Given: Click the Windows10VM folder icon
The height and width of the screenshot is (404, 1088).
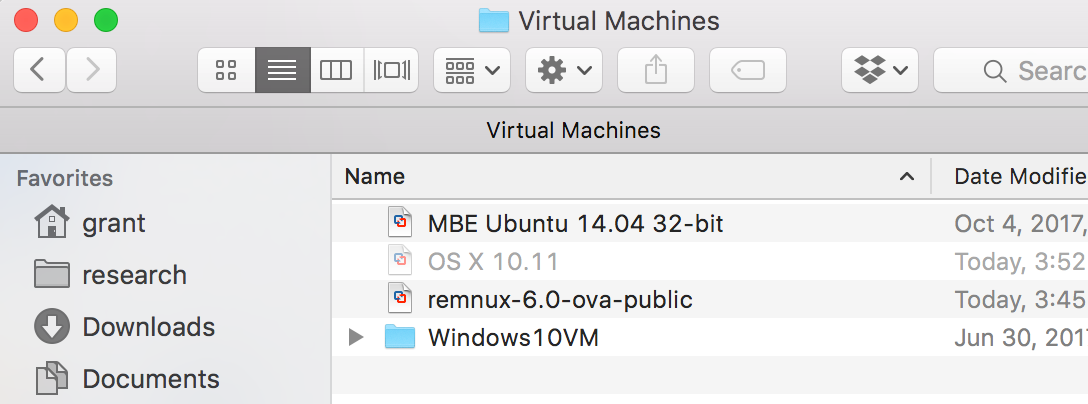Looking at the screenshot, I should pos(400,337).
